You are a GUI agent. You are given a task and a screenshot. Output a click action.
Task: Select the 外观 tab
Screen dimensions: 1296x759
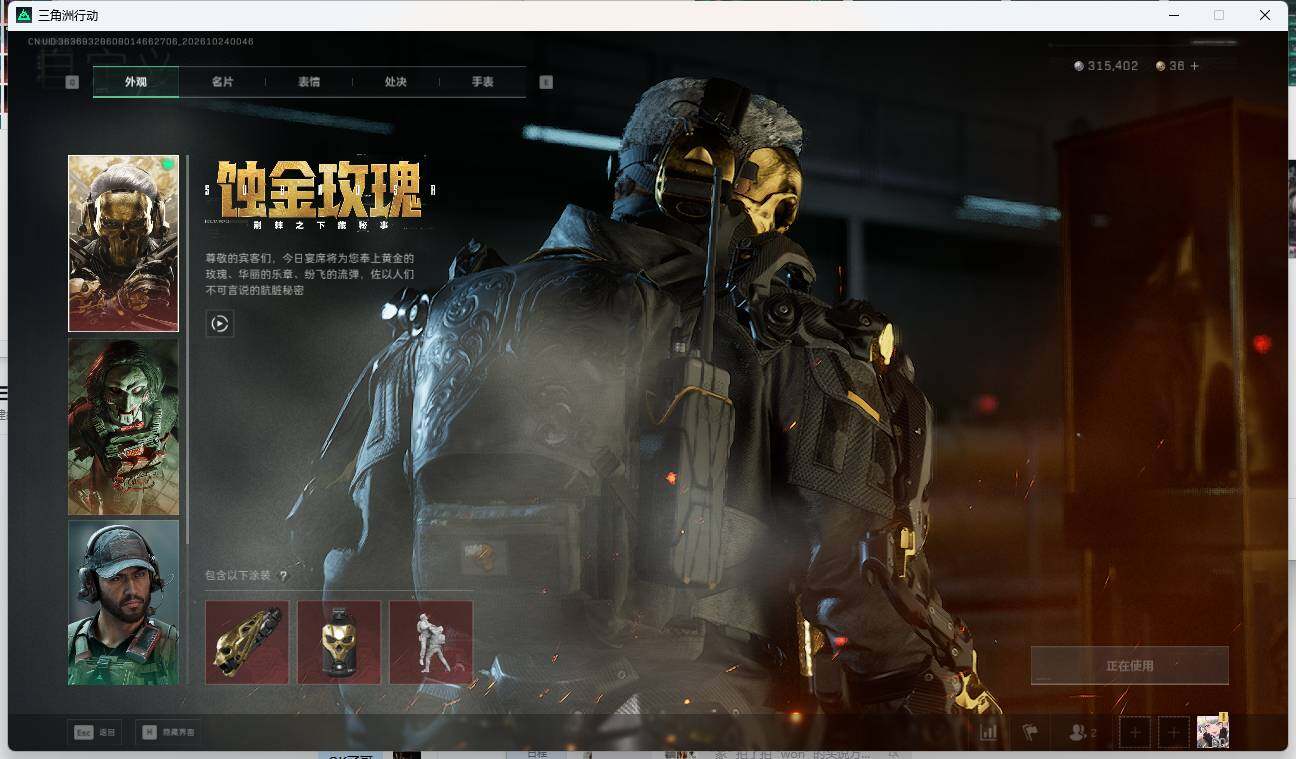(136, 82)
